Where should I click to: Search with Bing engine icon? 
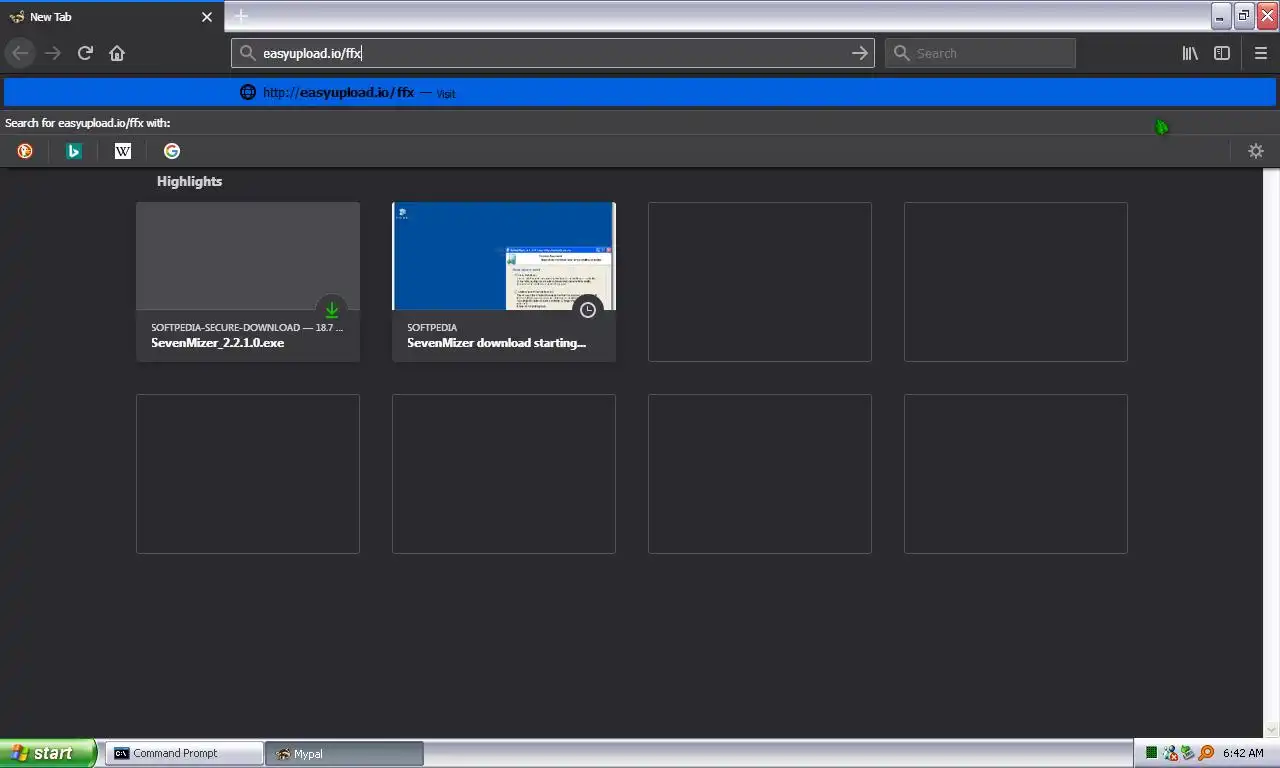click(74, 151)
